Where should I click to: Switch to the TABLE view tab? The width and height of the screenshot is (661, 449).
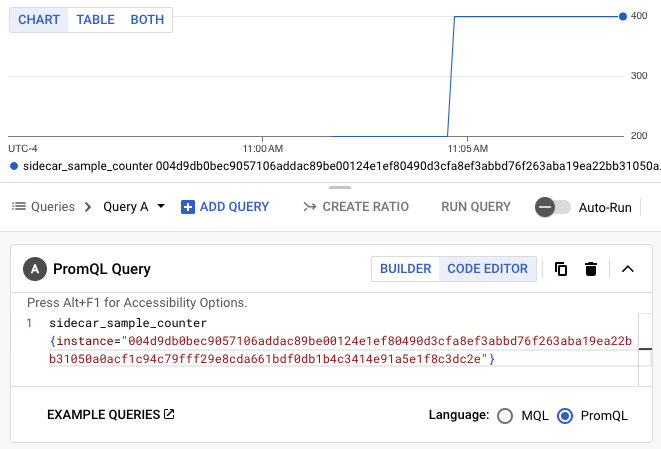point(95,20)
